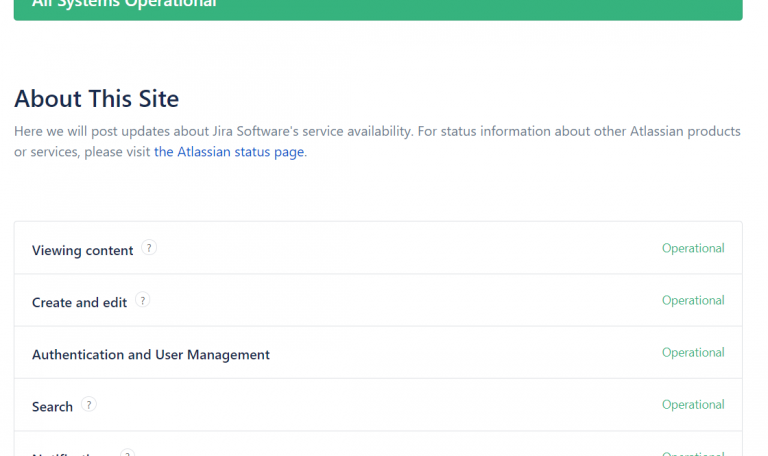Select the Viewing content component label

point(82,250)
